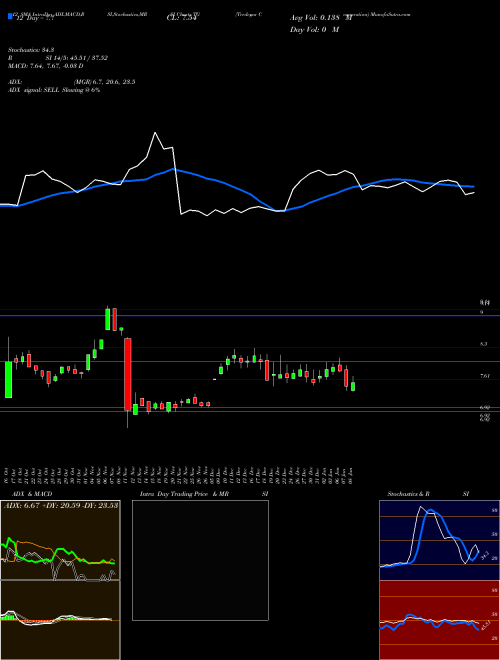Image resolution: width=500 pixels, height=660 pixels.
Task: Click the 'ADX signal: SELL Slowing @ 6%' text
Action: coord(54,90)
